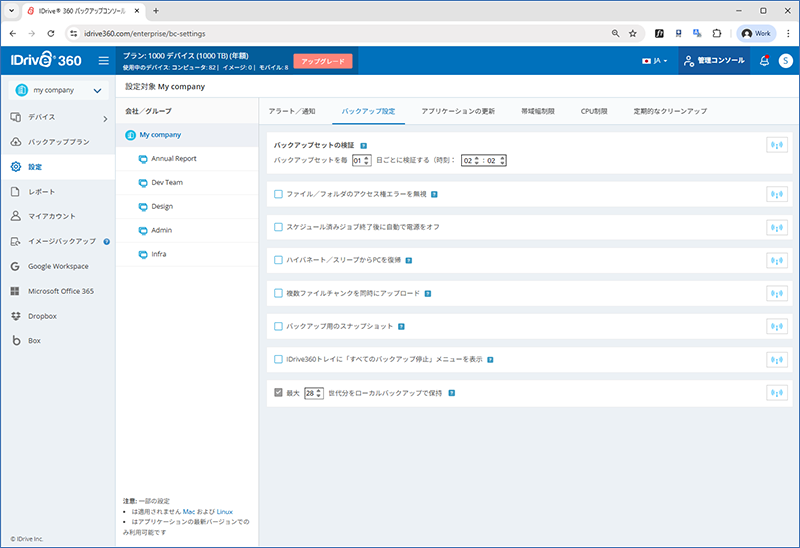The image size is (800, 548).
Task: Switch to the CPU制限 tab
Action: tap(594, 111)
